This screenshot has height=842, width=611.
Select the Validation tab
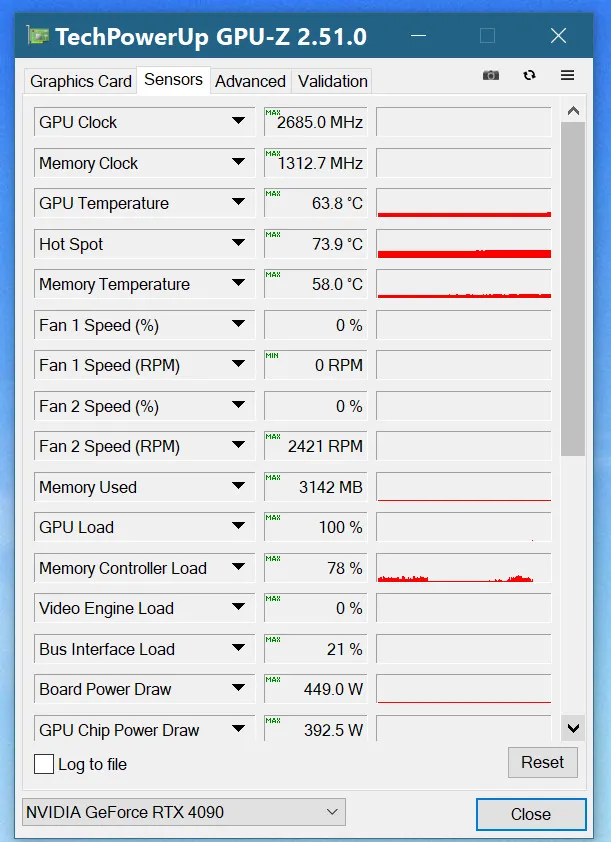pos(333,81)
